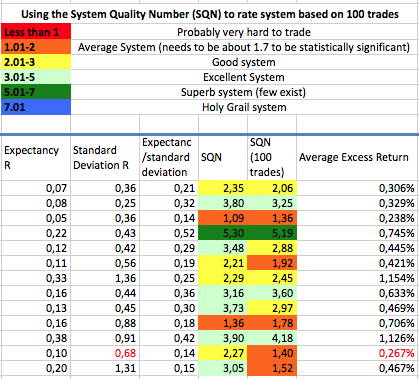Click standard deviation value 1,31
Image resolution: width=419 pixels, height=379 pixels.
pos(105,368)
